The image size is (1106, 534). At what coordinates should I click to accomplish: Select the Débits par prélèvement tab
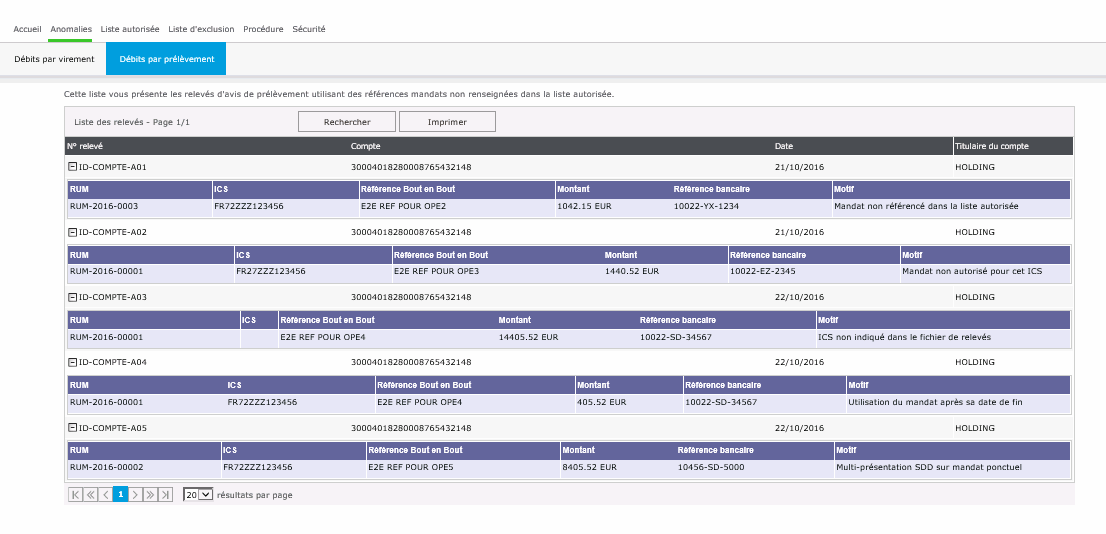tap(166, 59)
